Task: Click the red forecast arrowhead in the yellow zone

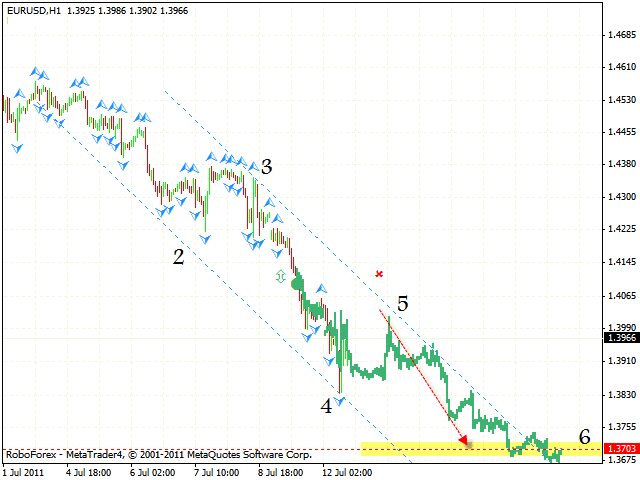Action: coord(464,440)
